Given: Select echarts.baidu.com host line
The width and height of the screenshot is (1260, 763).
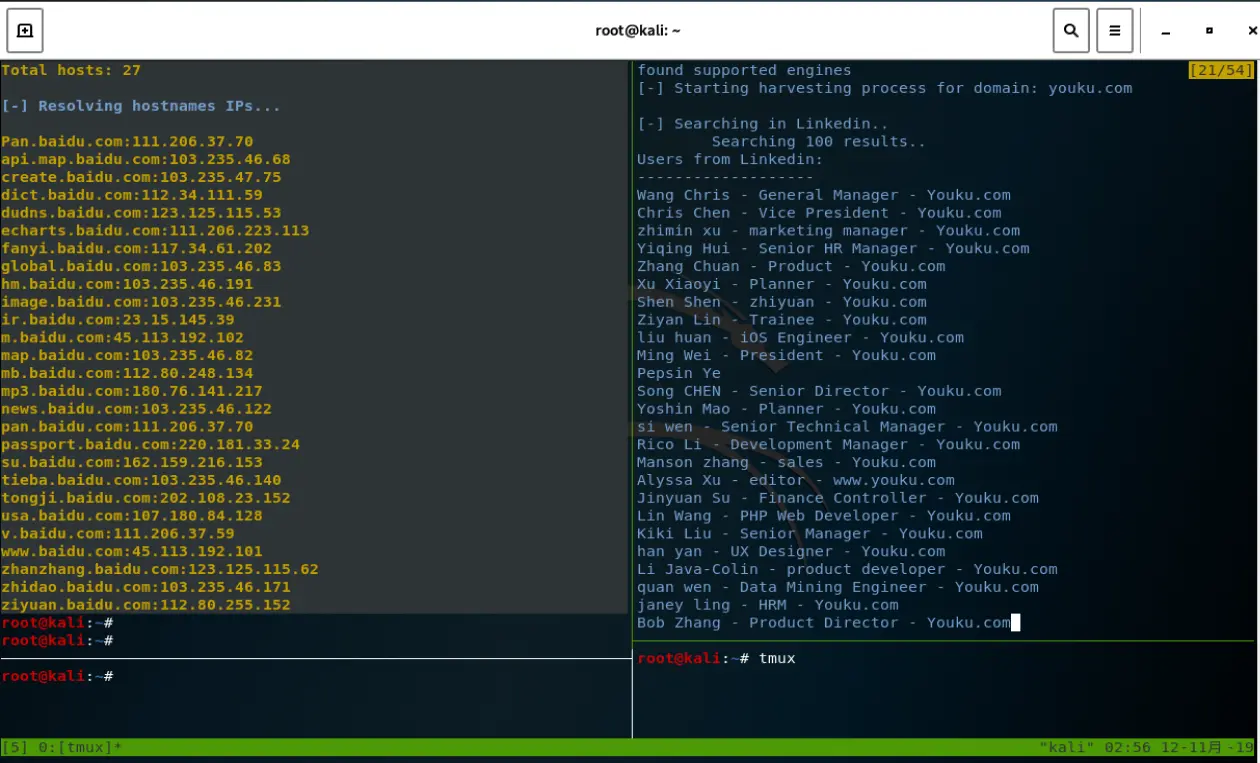Looking at the screenshot, I should pos(155,231).
